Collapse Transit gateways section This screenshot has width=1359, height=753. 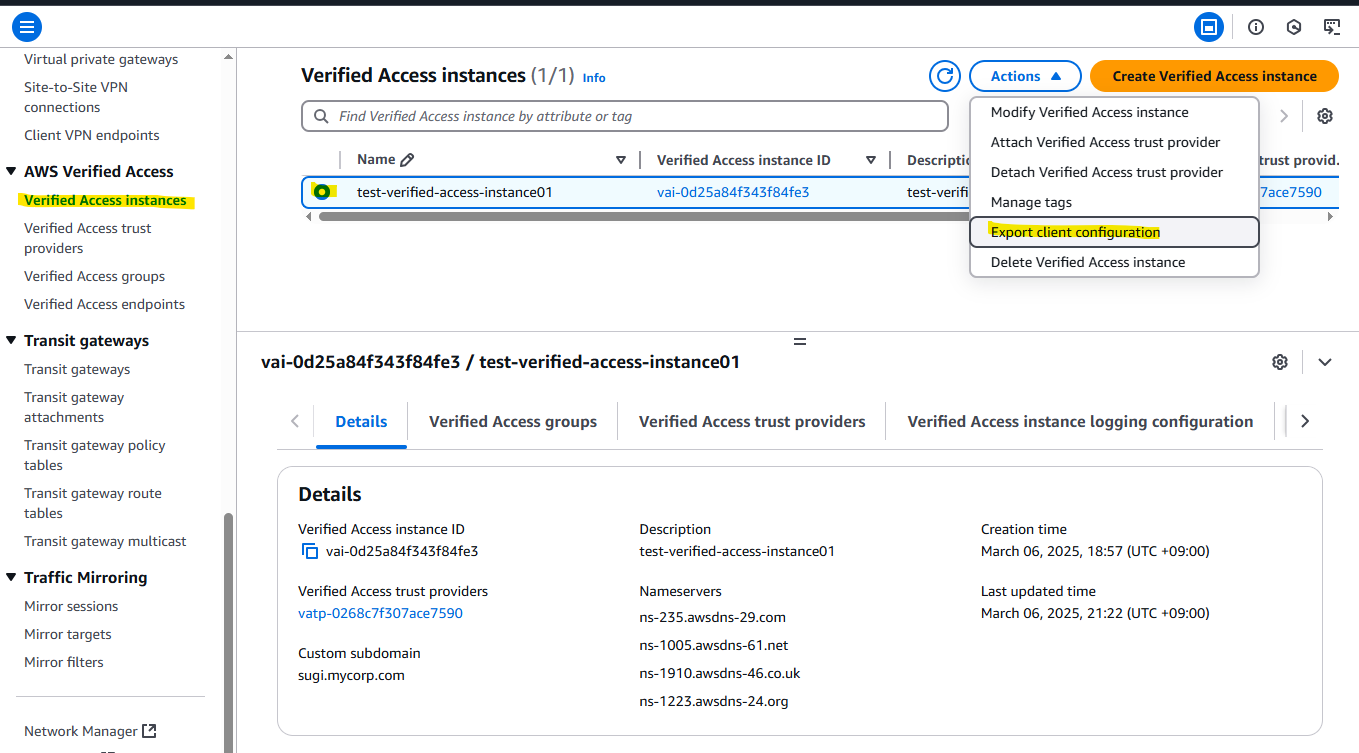click(x=12, y=341)
